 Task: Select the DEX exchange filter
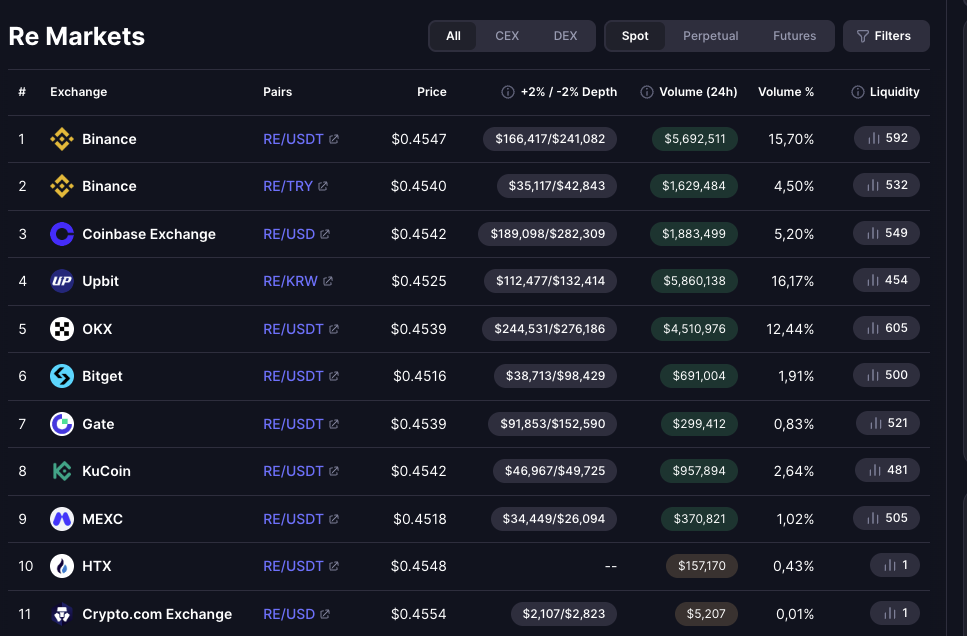tap(565, 36)
